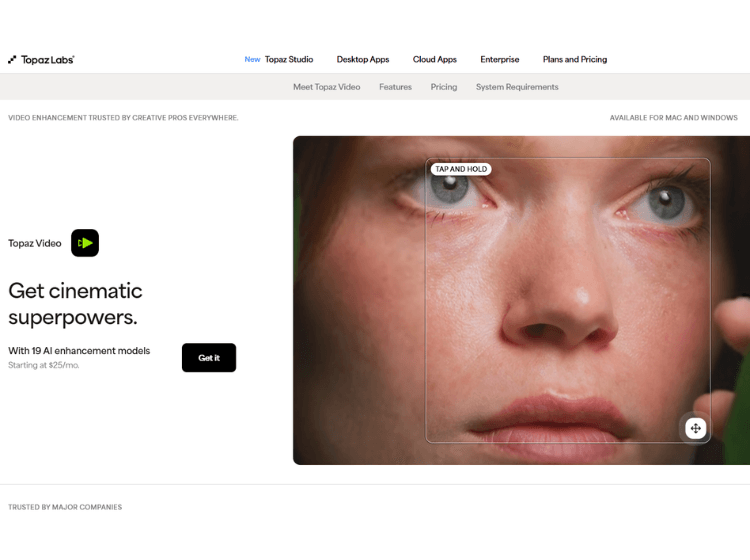Open the Topaz Studio menu item
Viewport: 750px width, 560px height.
[x=289, y=59]
